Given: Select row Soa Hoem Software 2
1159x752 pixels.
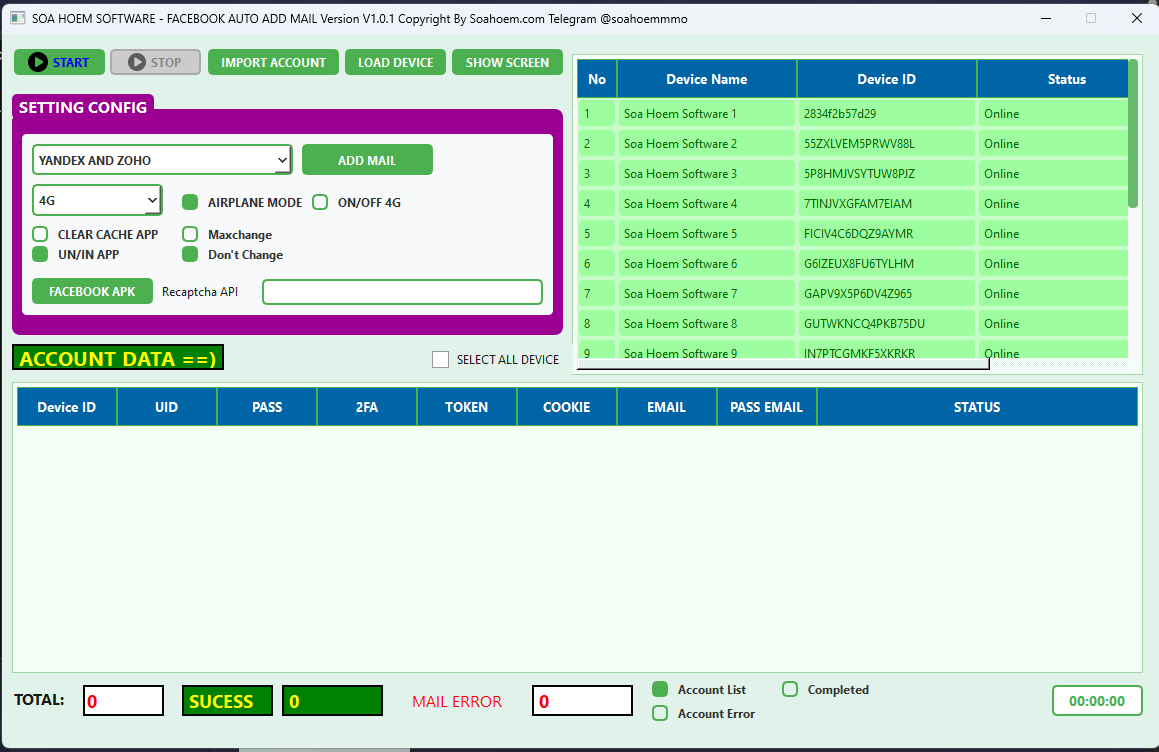Looking at the screenshot, I should point(853,143).
